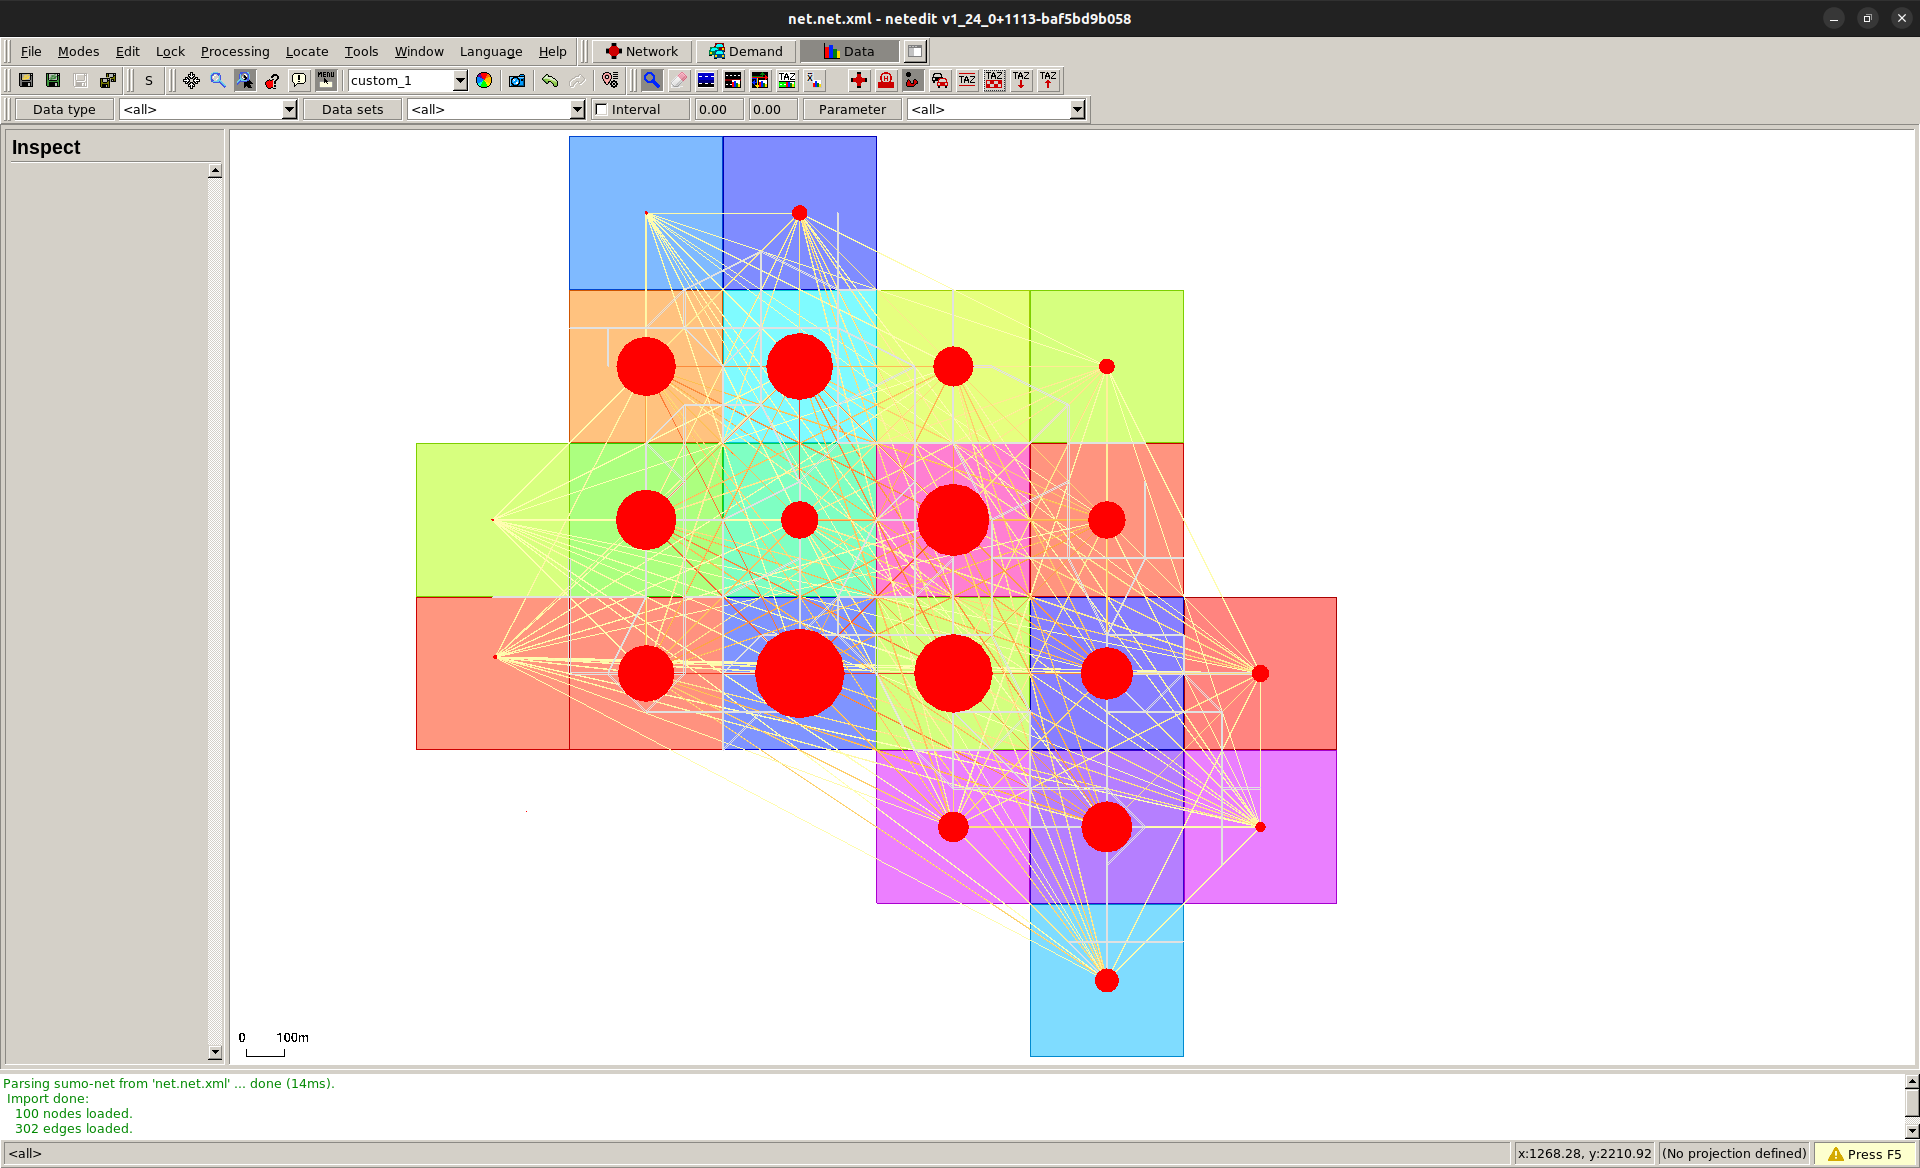Click the move view tool icon

pos(191,80)
